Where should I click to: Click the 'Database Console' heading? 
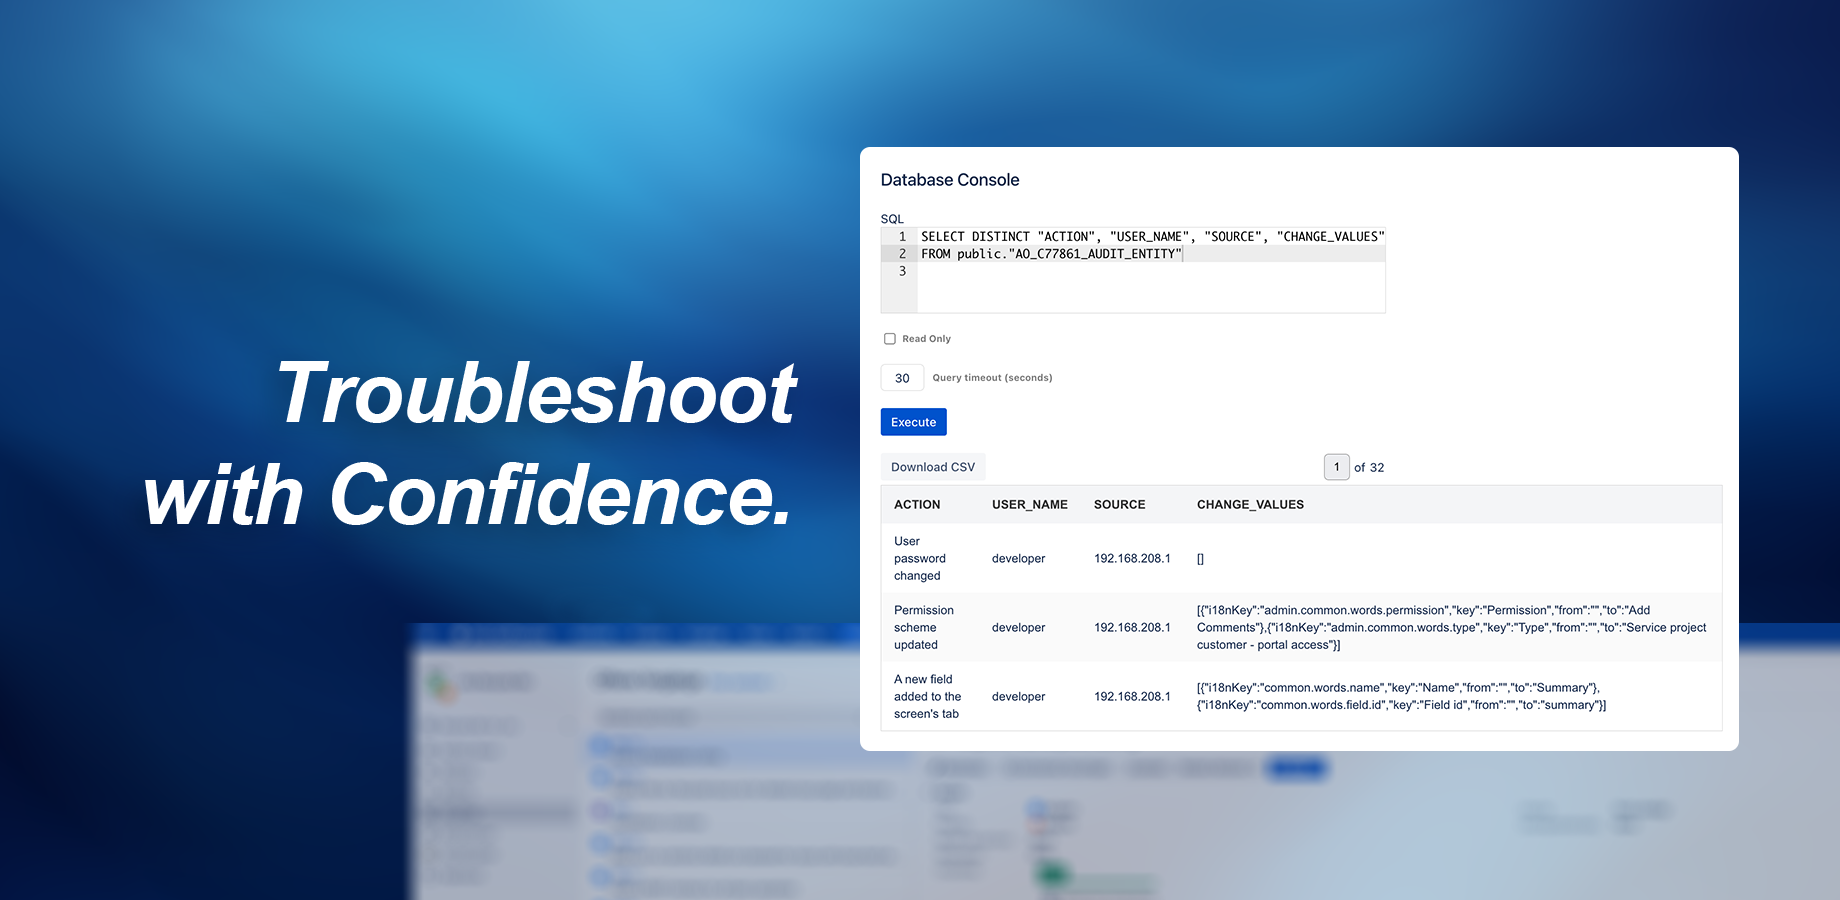pyautogui.click(x=950, y=180)
